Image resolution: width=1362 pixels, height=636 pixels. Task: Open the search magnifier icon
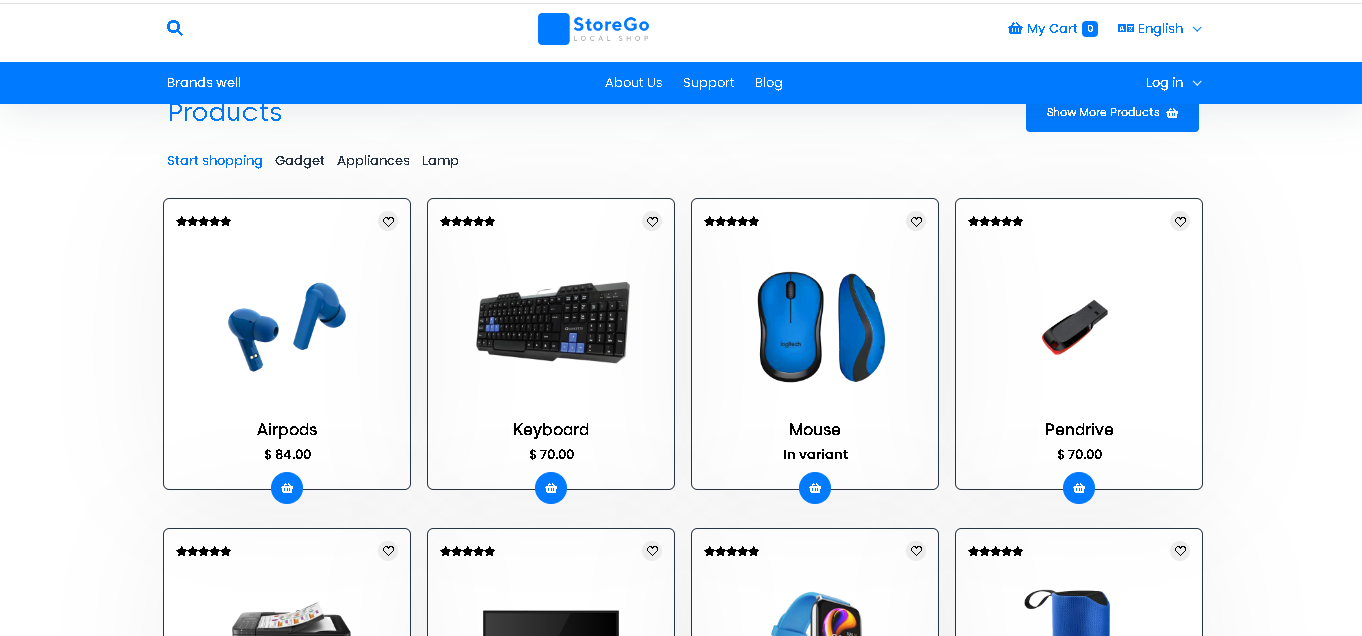[x=175, y=28]
